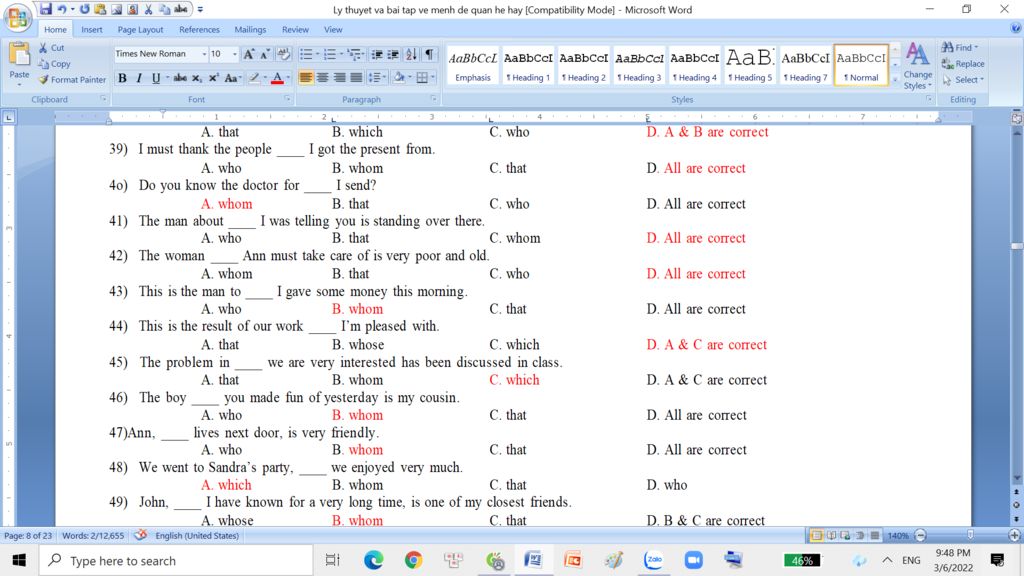
Task: Expand the Bullets list dropdown
Action: click(x=317, y=54)
